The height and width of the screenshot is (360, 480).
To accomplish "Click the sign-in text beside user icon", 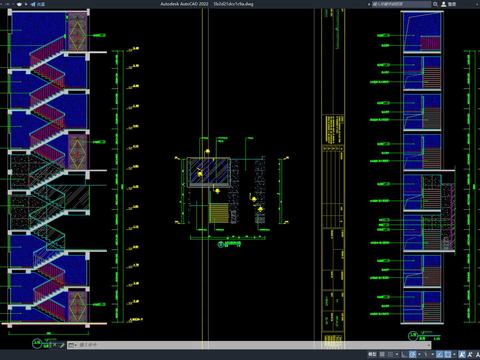I will click(452, 4).
